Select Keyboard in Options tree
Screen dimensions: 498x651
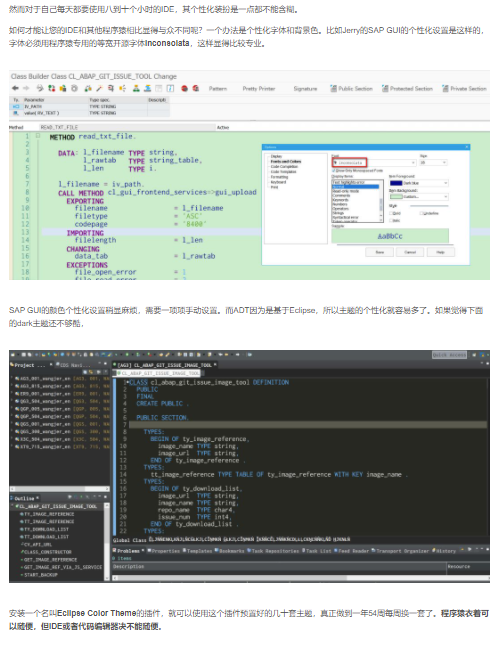tap(278, 182)
